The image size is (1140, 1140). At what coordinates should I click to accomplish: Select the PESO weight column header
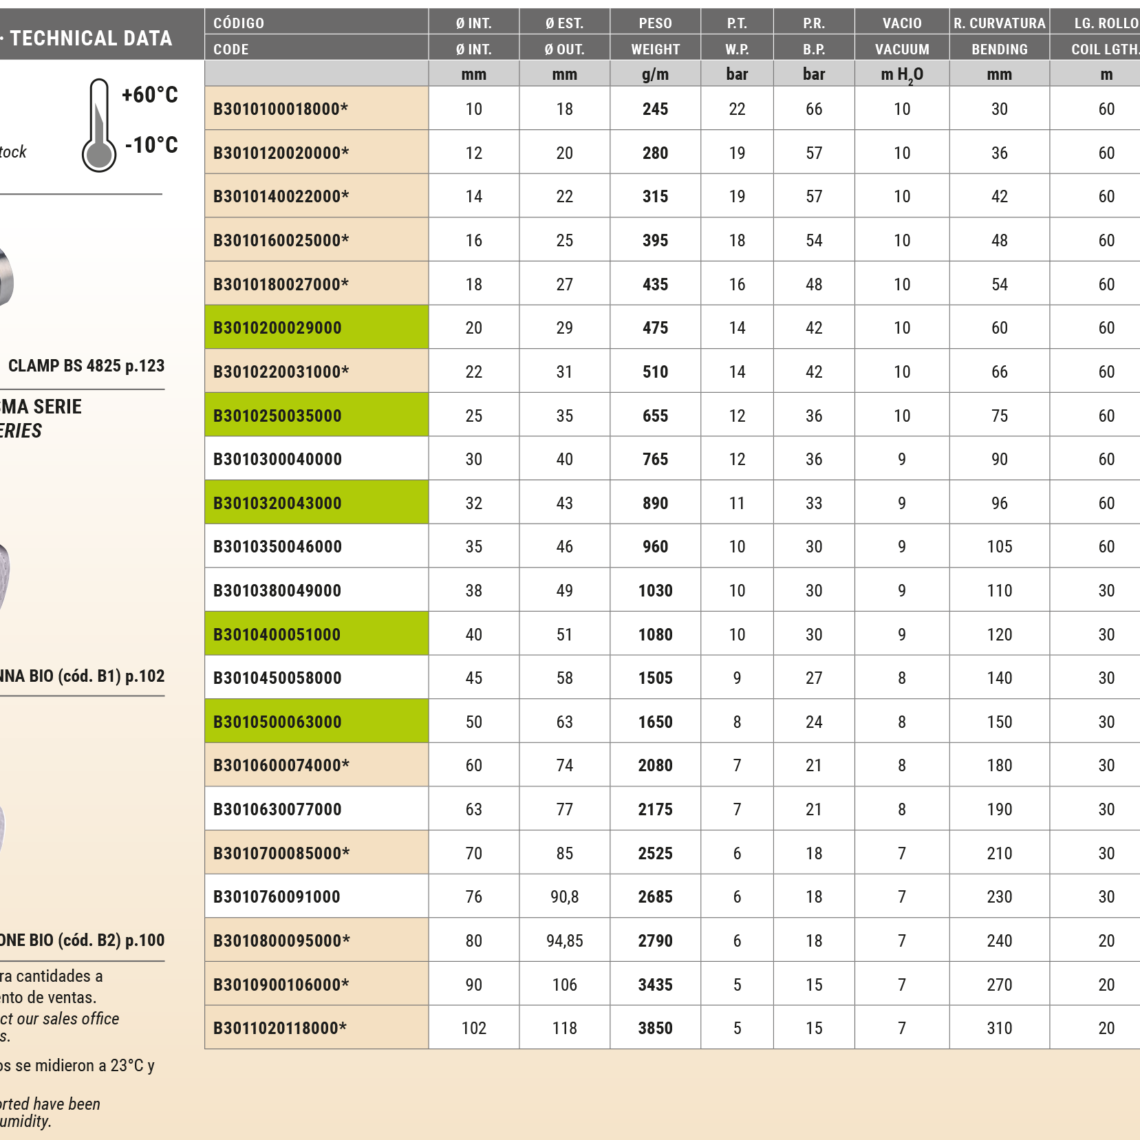(655, 23)
